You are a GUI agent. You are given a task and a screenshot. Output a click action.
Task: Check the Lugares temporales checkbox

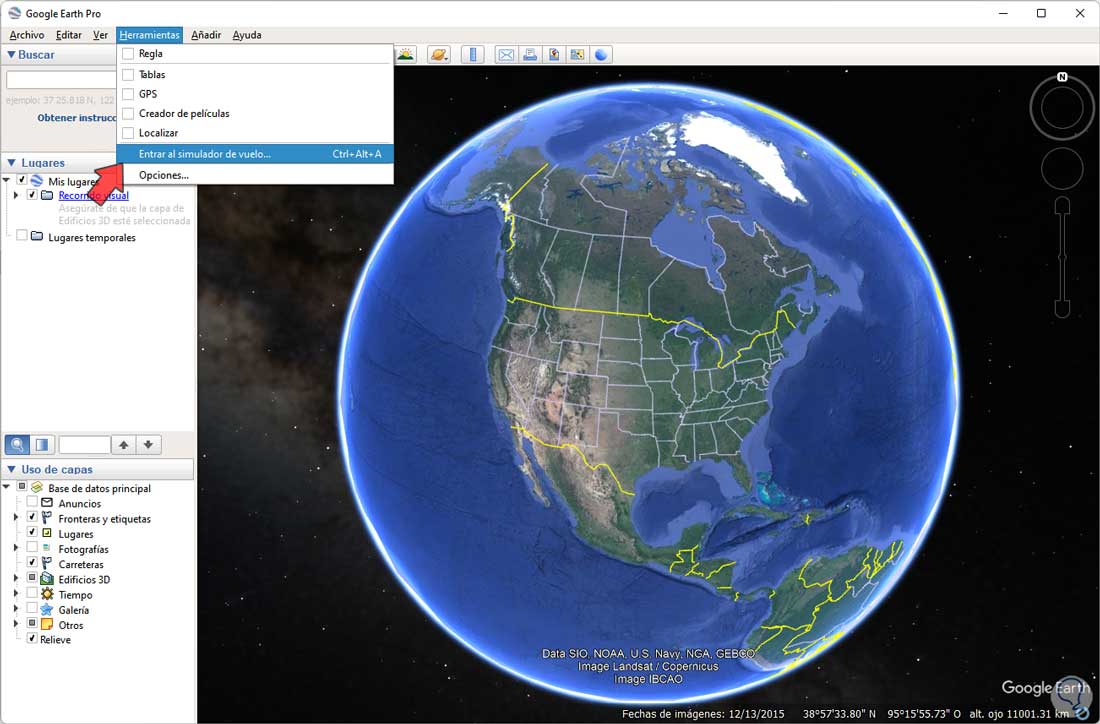pos(22,236)
